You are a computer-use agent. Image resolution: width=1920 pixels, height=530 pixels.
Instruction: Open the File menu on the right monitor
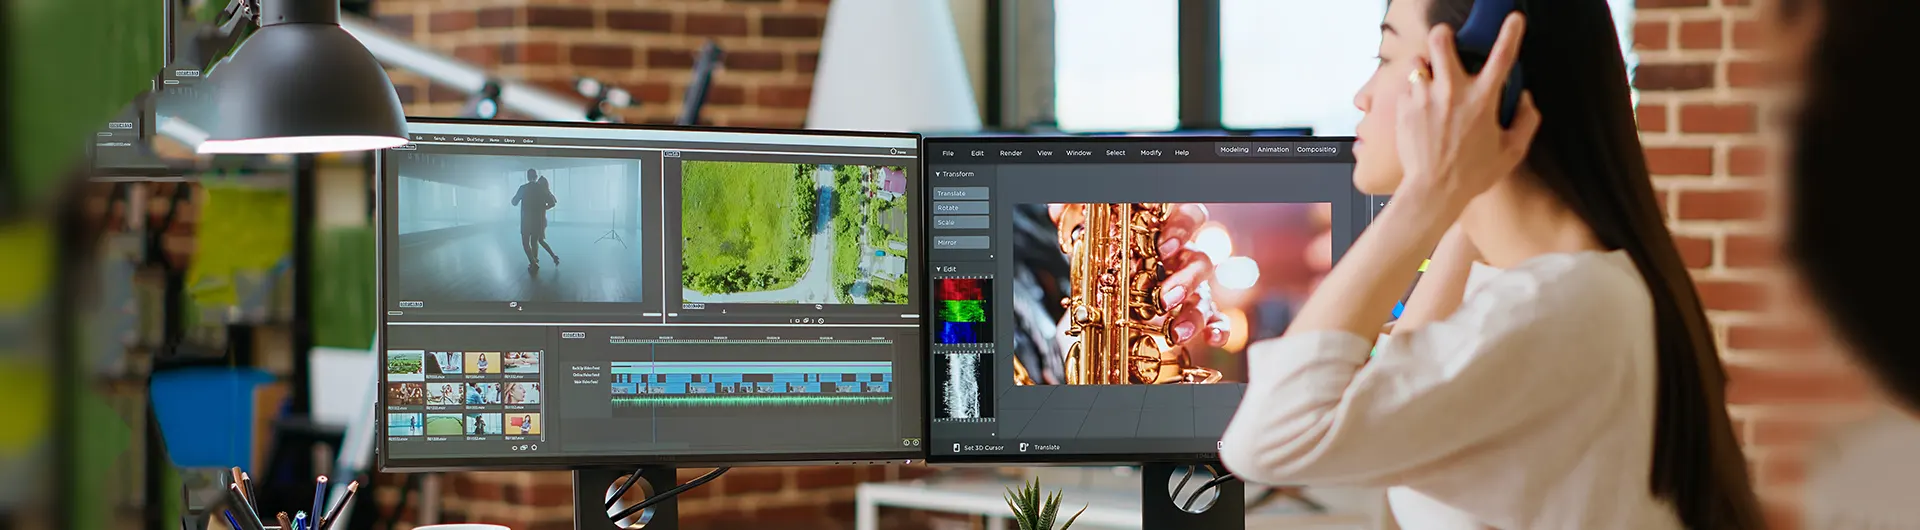(948, 153)
